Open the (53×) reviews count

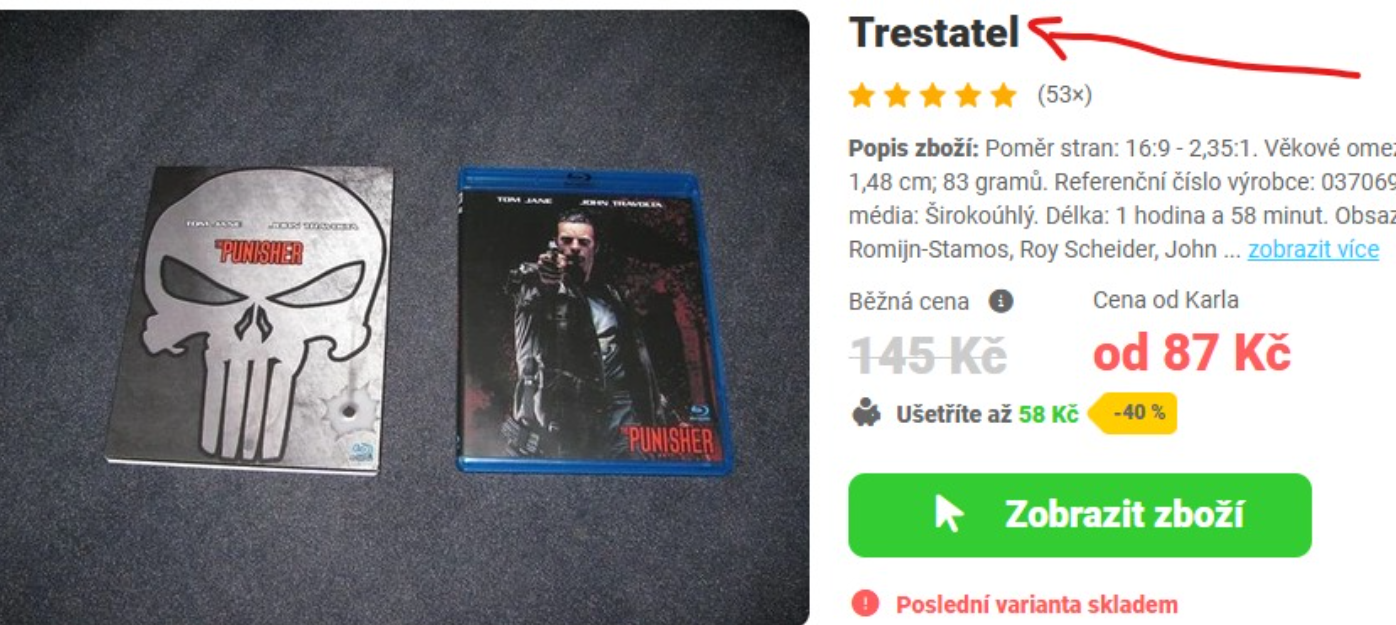click(x=1064, y=96)
